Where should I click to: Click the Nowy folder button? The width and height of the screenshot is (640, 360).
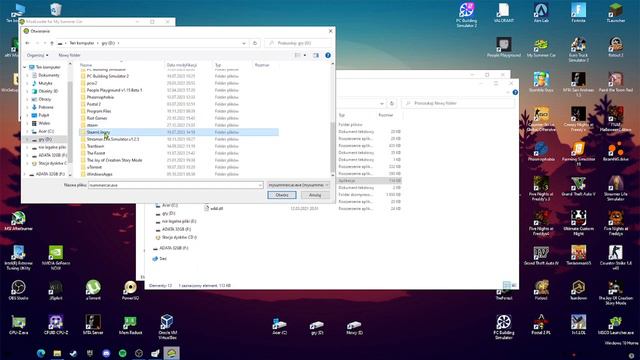tap(69, 55)
